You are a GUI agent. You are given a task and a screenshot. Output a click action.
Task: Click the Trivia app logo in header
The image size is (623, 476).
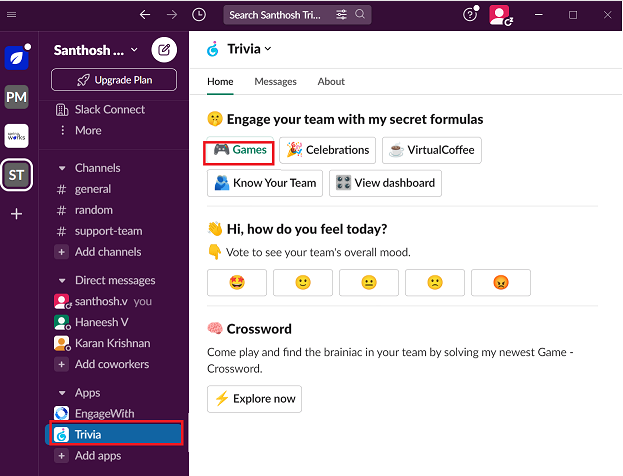(x=213, y=49)
